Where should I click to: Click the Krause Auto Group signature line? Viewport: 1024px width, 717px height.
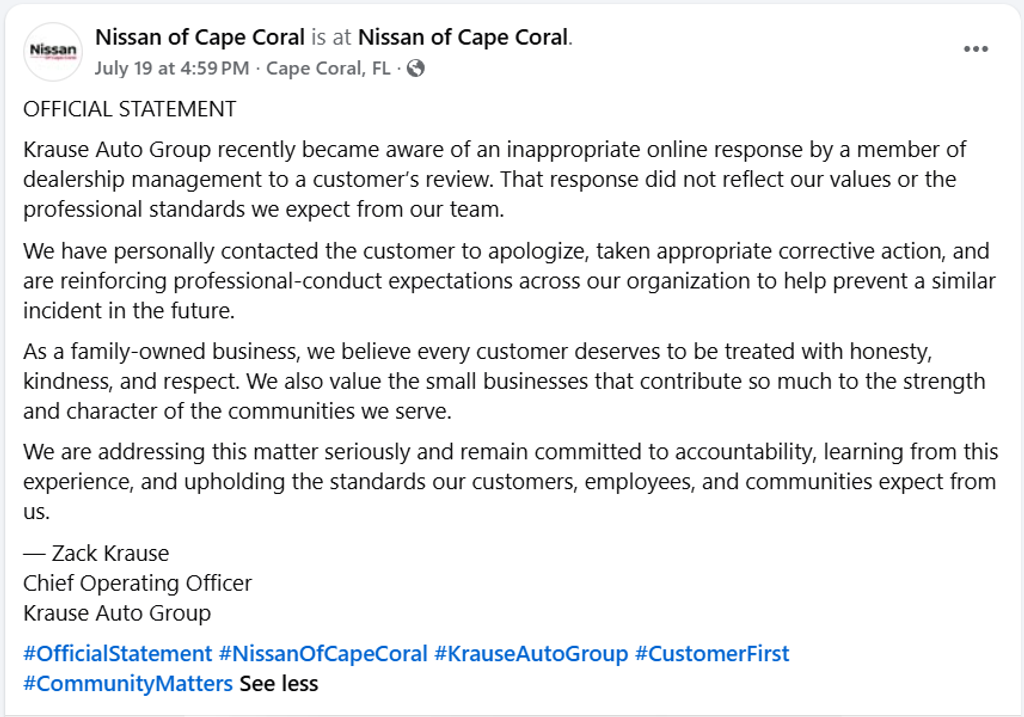point(117,613)
